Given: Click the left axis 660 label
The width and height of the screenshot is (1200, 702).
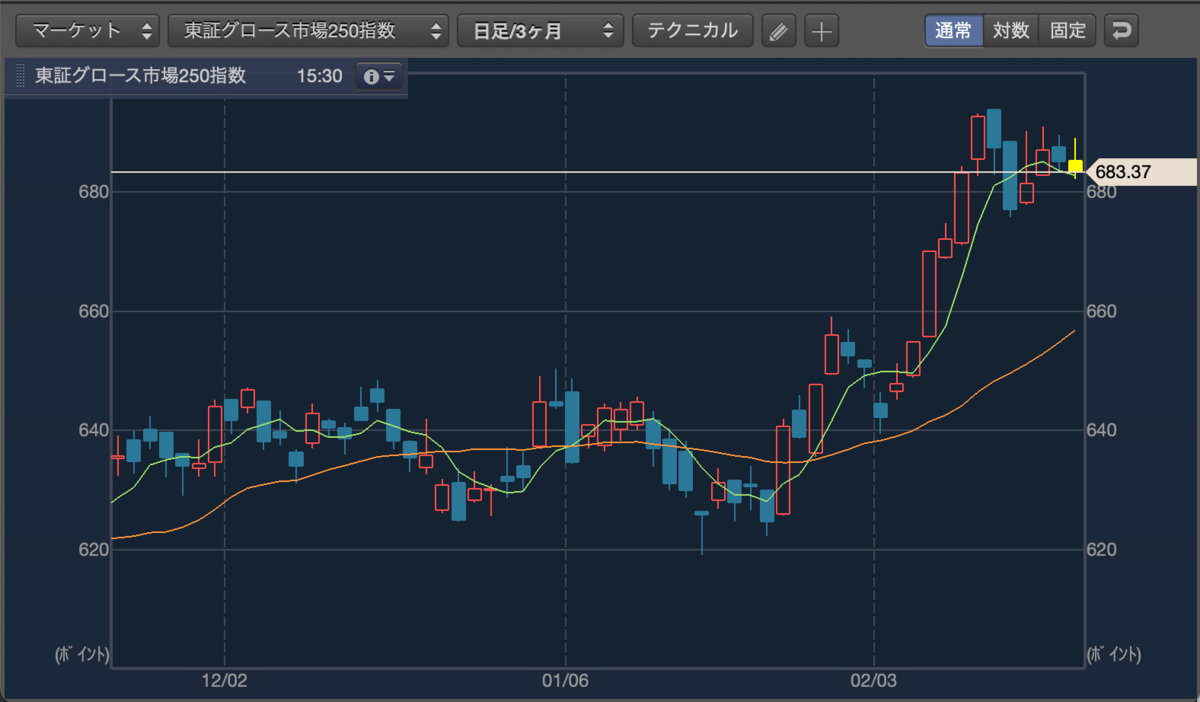Looking at the screenshot, I should click(x=92, y=312).
